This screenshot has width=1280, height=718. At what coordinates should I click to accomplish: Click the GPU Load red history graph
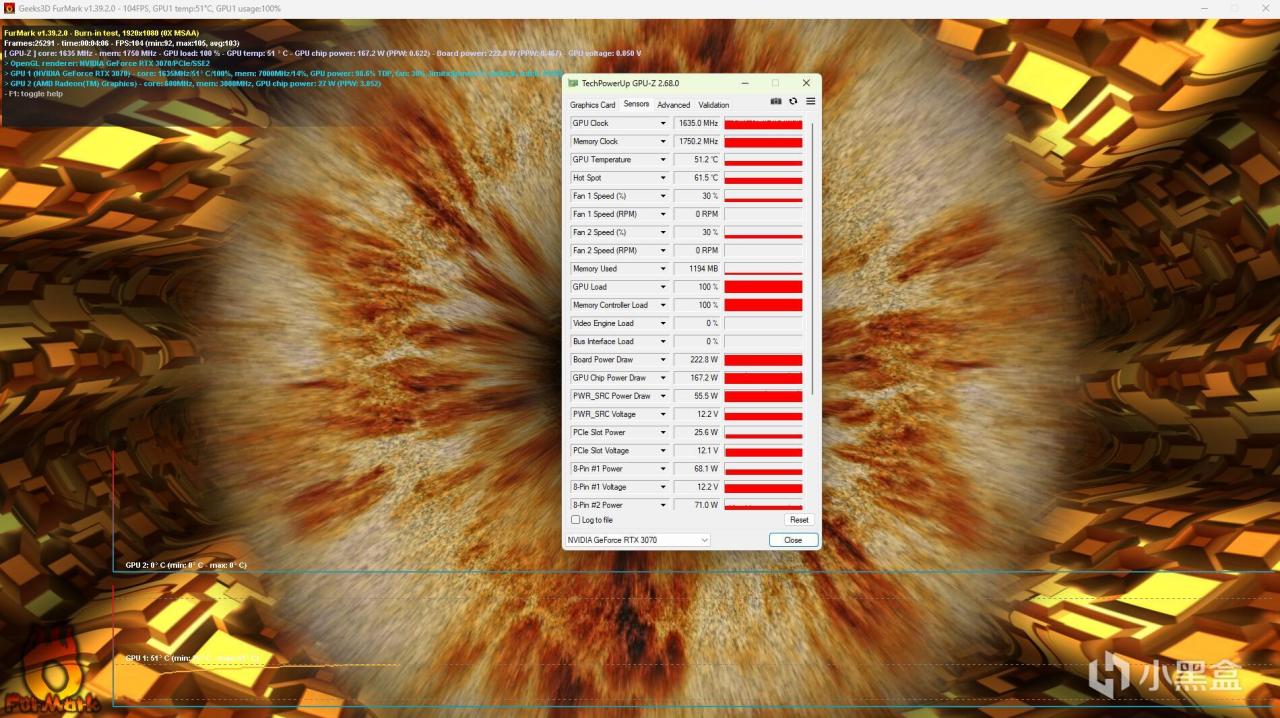(763, 287)
